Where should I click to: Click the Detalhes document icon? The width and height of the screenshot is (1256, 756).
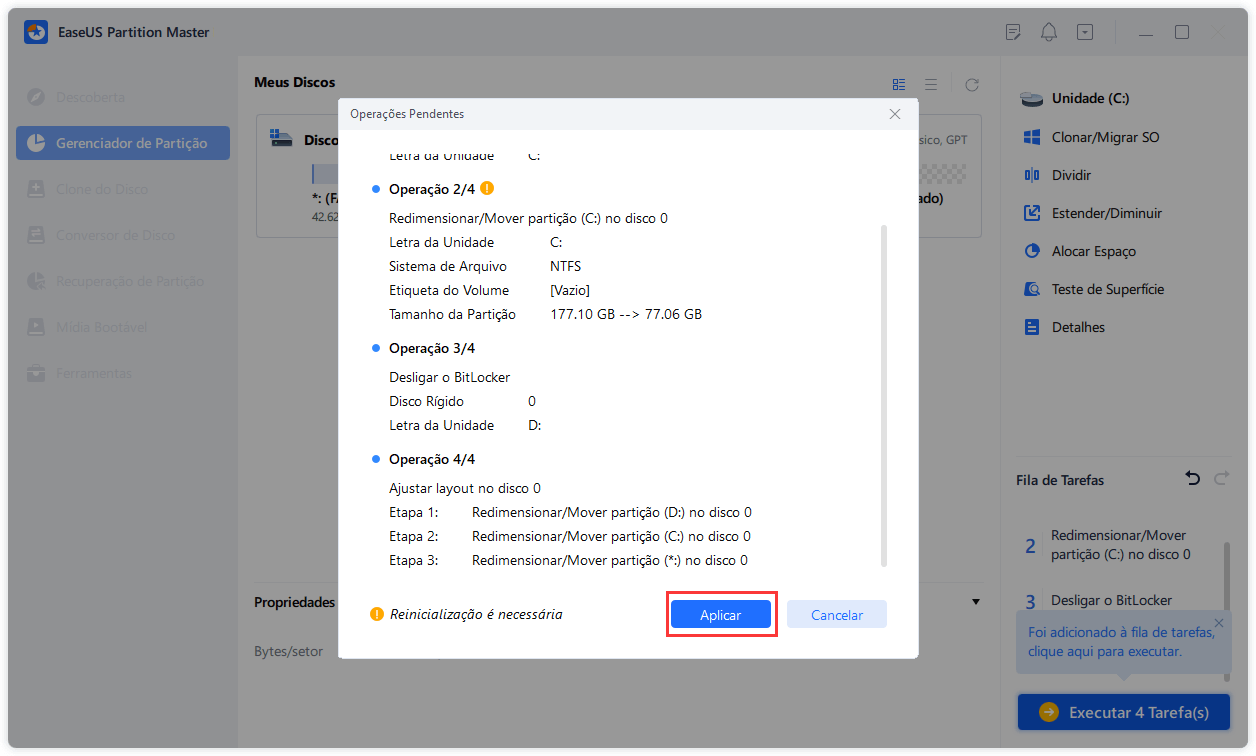(1033, 327)
